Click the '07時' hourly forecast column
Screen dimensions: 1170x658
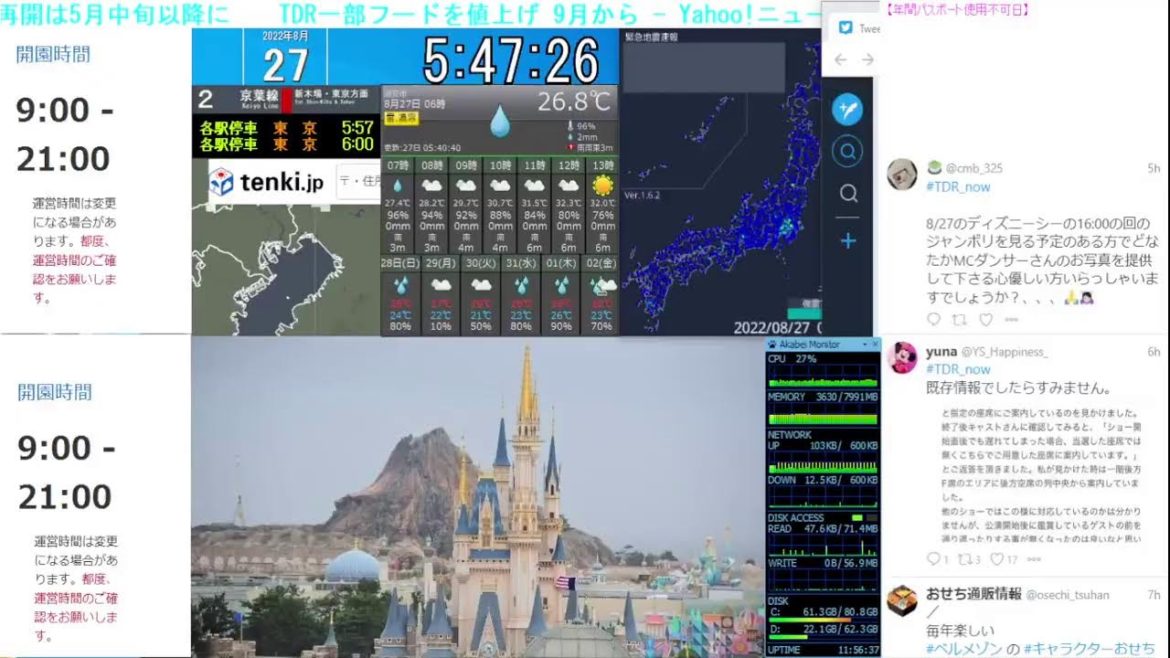click(x=398, y=206)
